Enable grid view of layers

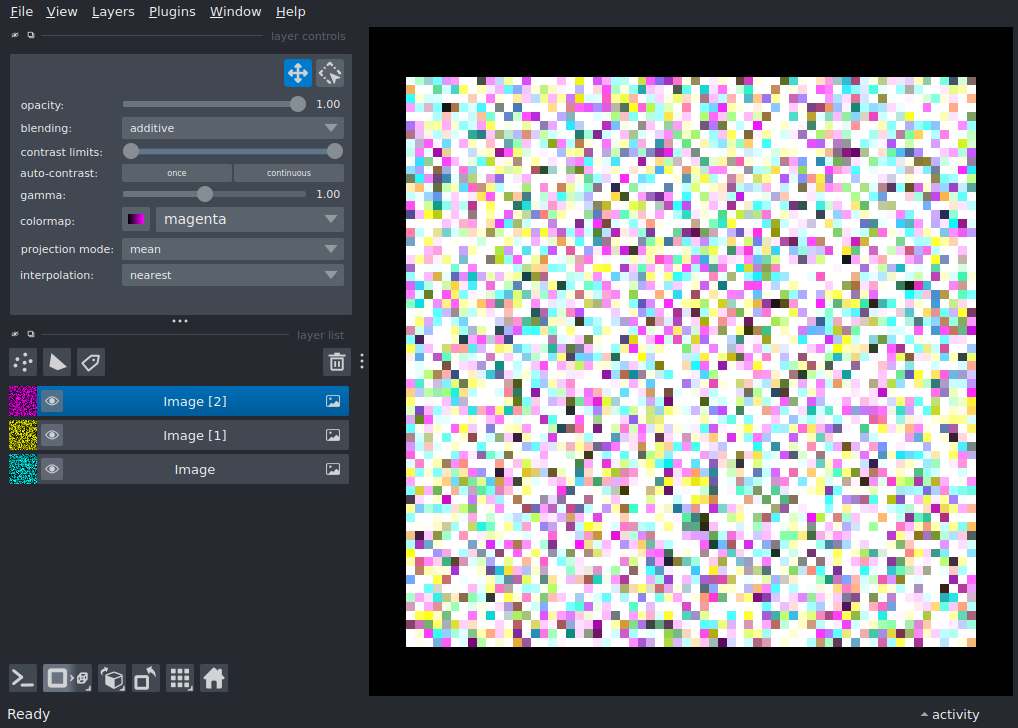(x=180, y=678)
